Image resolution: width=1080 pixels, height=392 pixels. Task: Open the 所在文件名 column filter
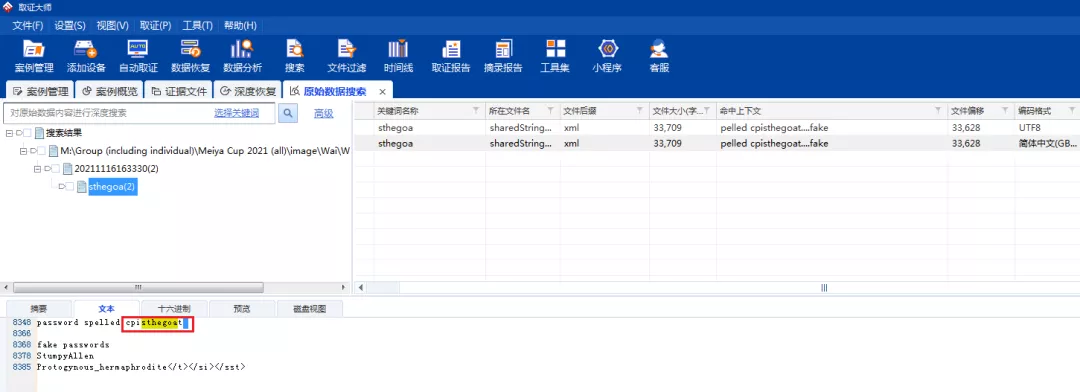coord(551,111)
